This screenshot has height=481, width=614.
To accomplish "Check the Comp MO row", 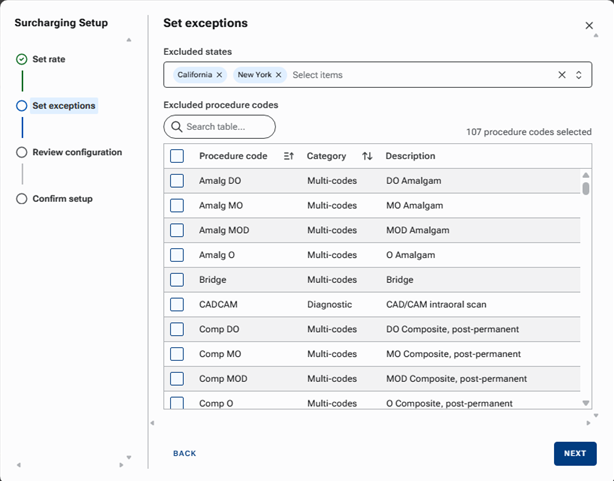I will tap(177, 354).
